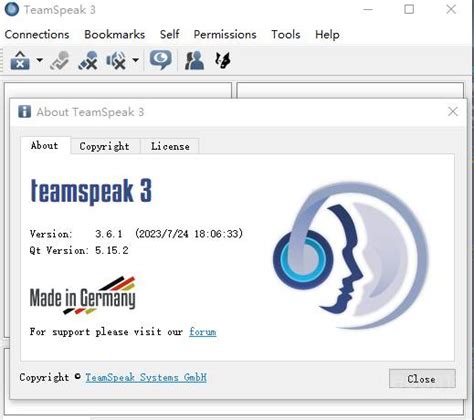Open the TeamSpeak Systems GmbH link
Viewport: 474px width, 420px height.
(146, 377)
